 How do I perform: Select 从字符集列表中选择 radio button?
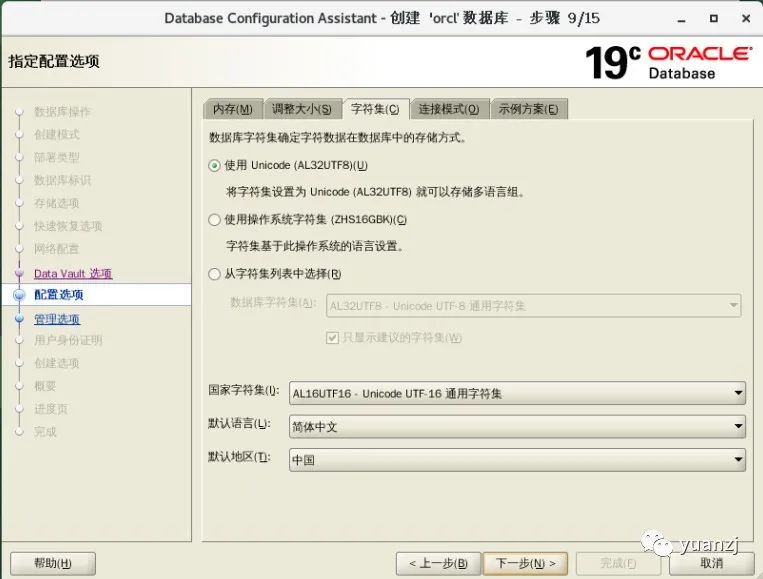coord(214,274)
